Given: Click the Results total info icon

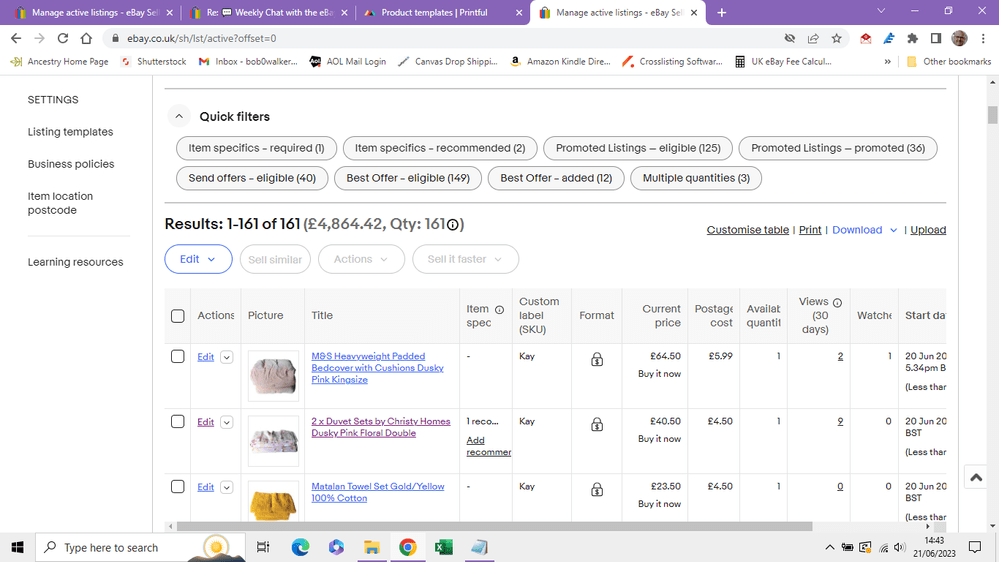Looking at the screenshot, I should click(452, 224).
